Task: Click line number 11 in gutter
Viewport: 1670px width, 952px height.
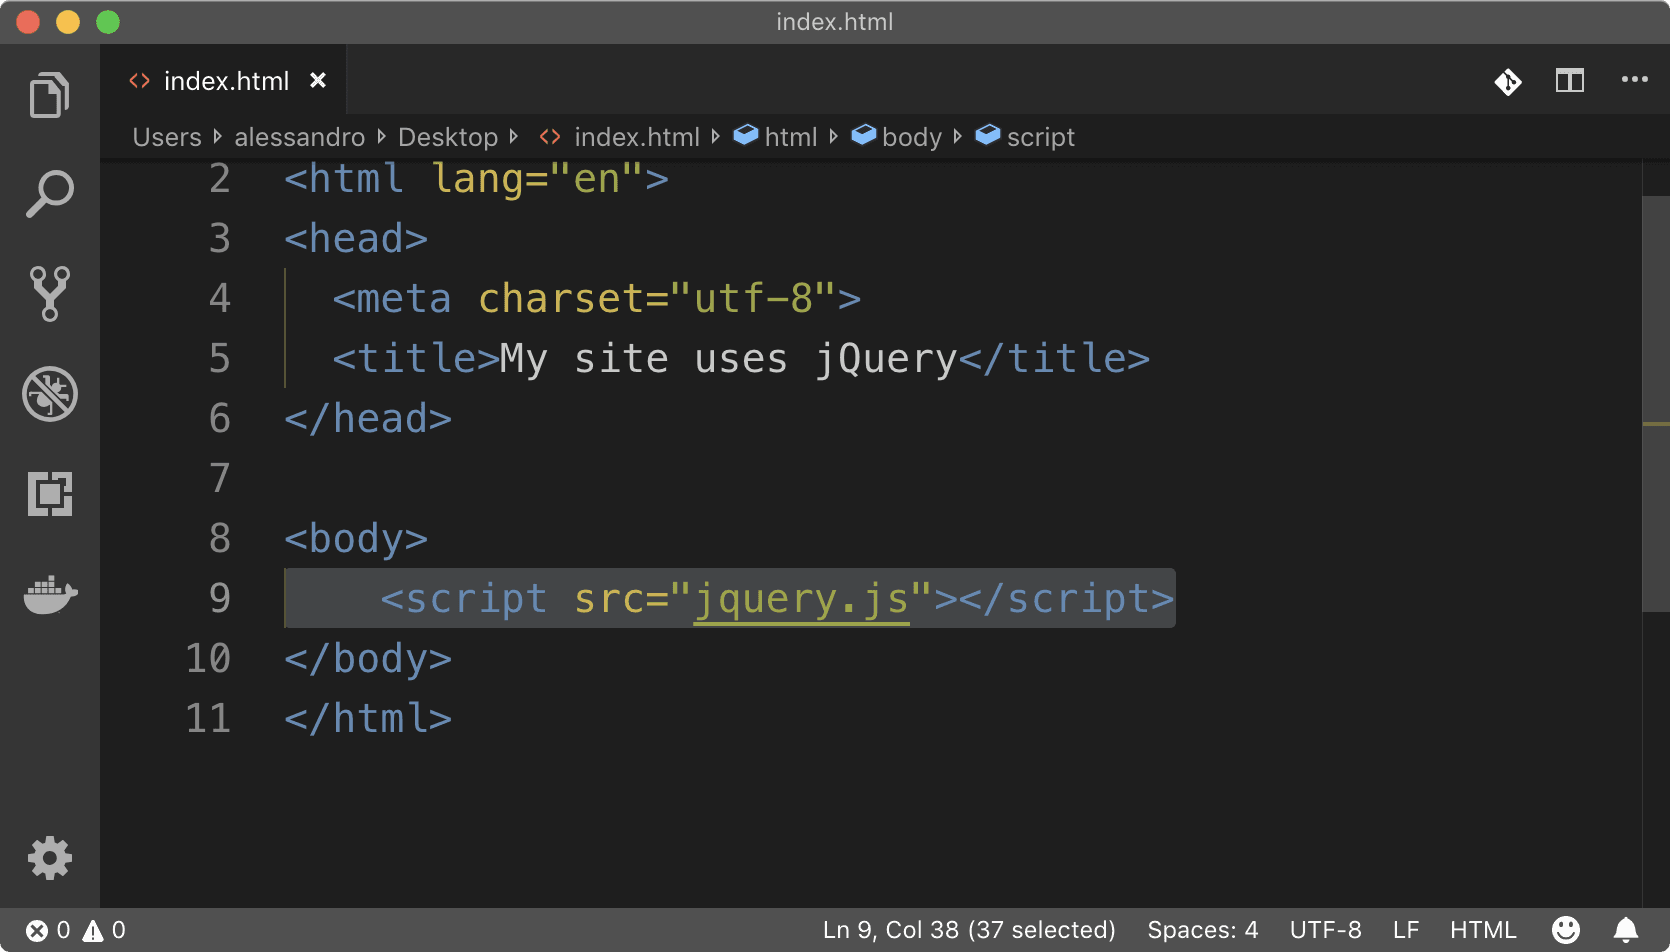Action: (208, 718)
